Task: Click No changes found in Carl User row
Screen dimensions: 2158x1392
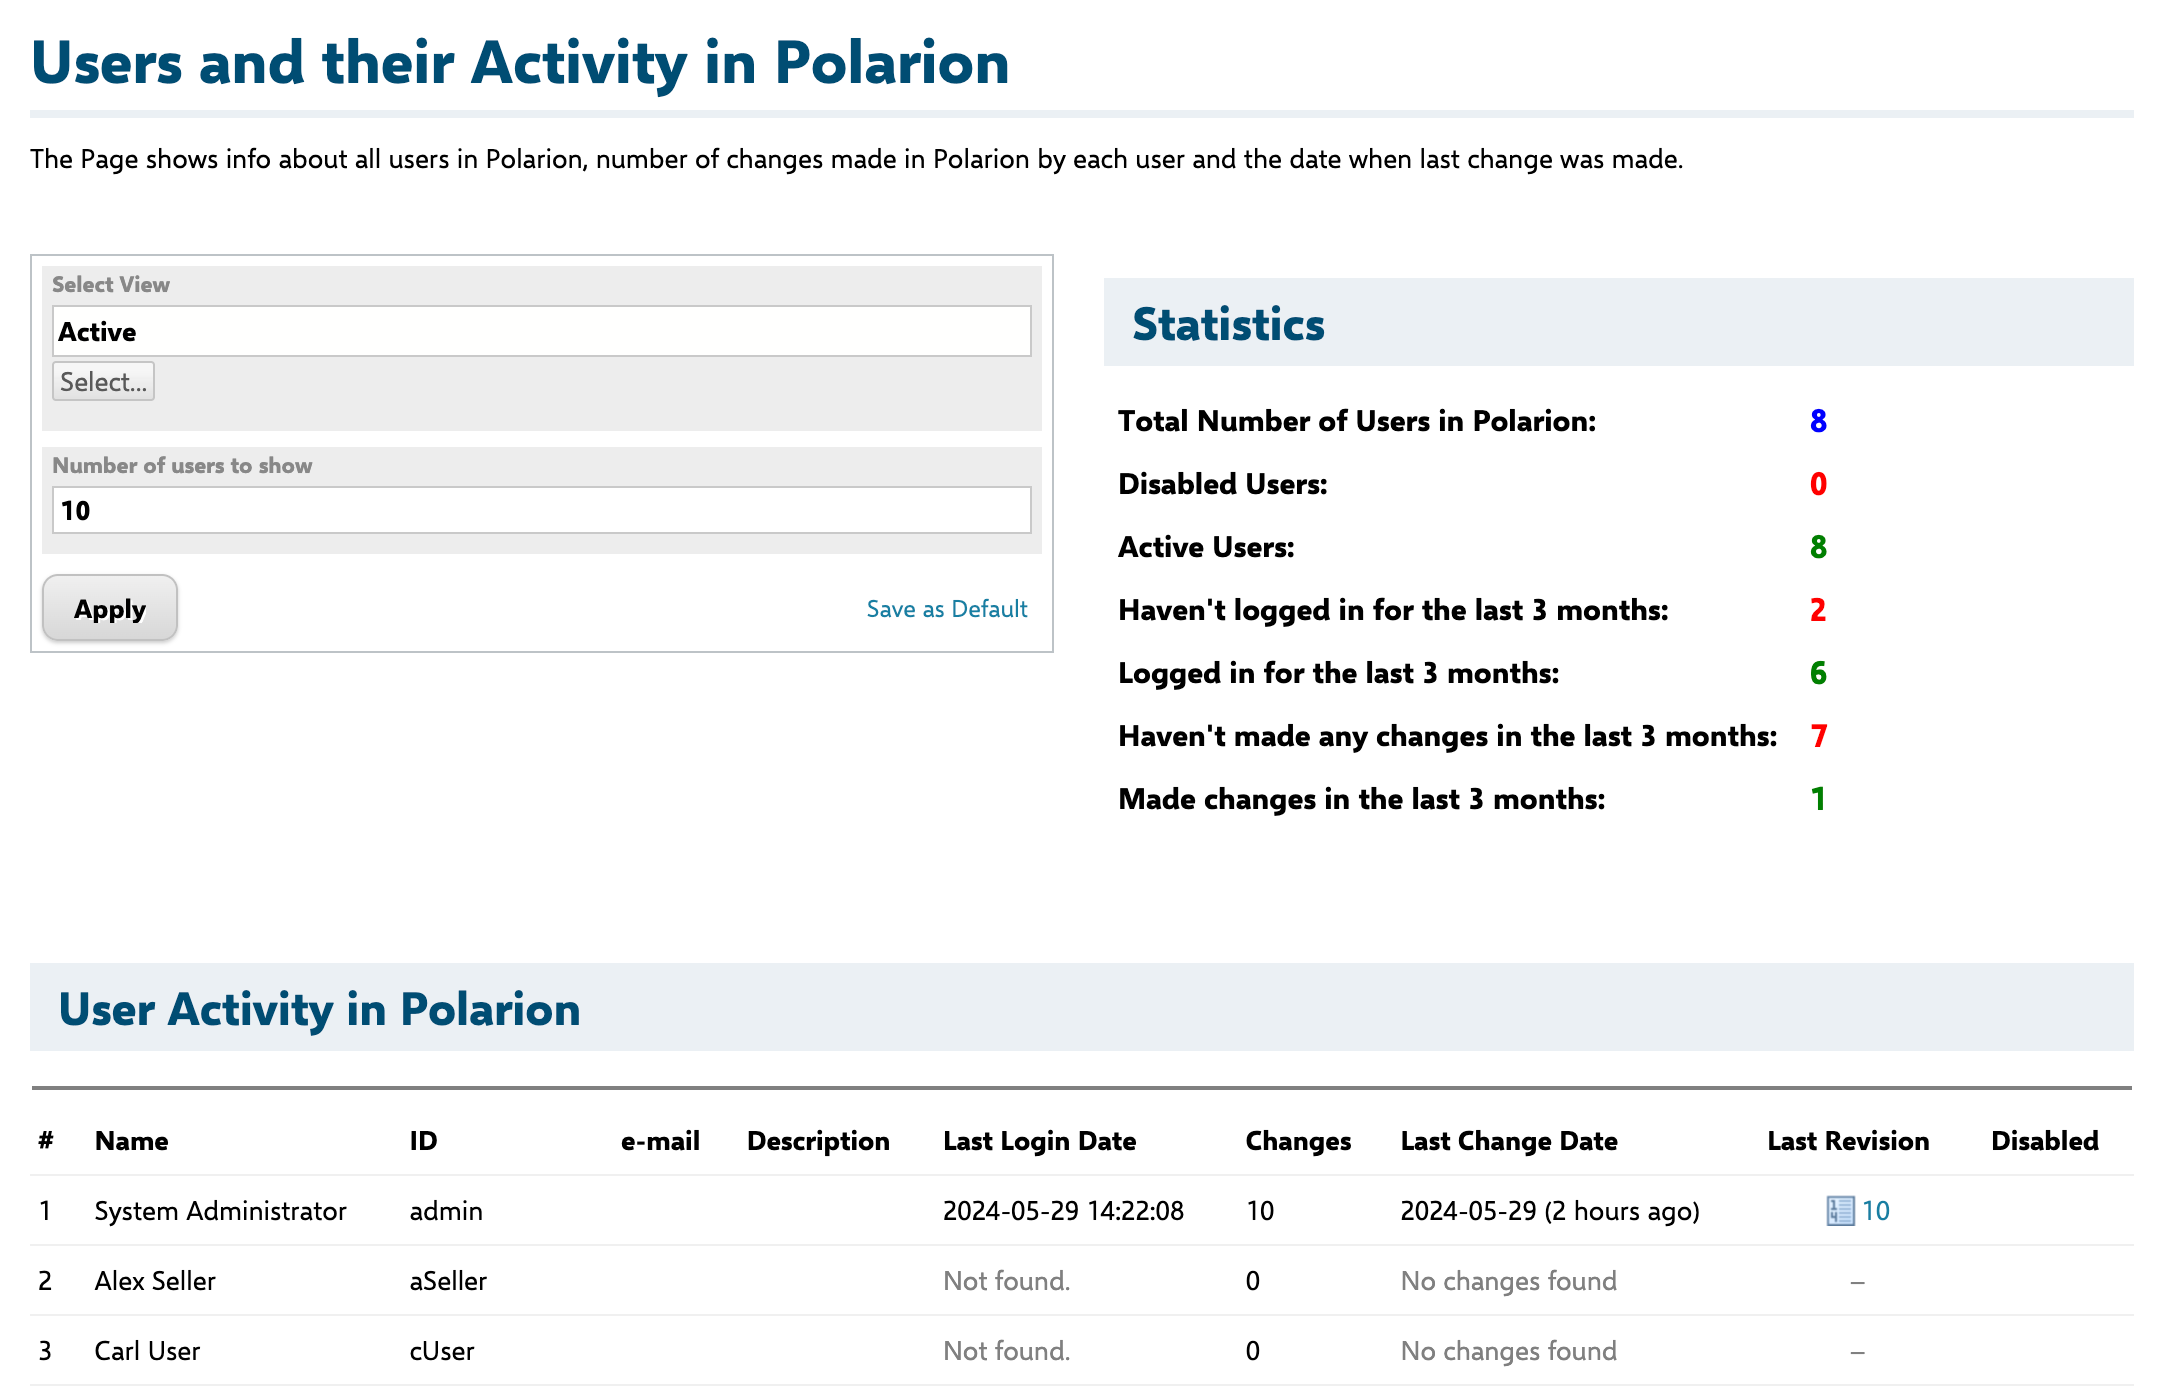Action: [x=1508, y=1351]
